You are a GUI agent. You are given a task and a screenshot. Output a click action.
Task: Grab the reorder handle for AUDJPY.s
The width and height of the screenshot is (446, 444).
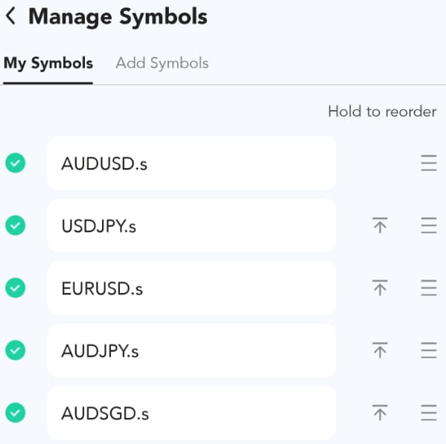[x=429, y=350]
